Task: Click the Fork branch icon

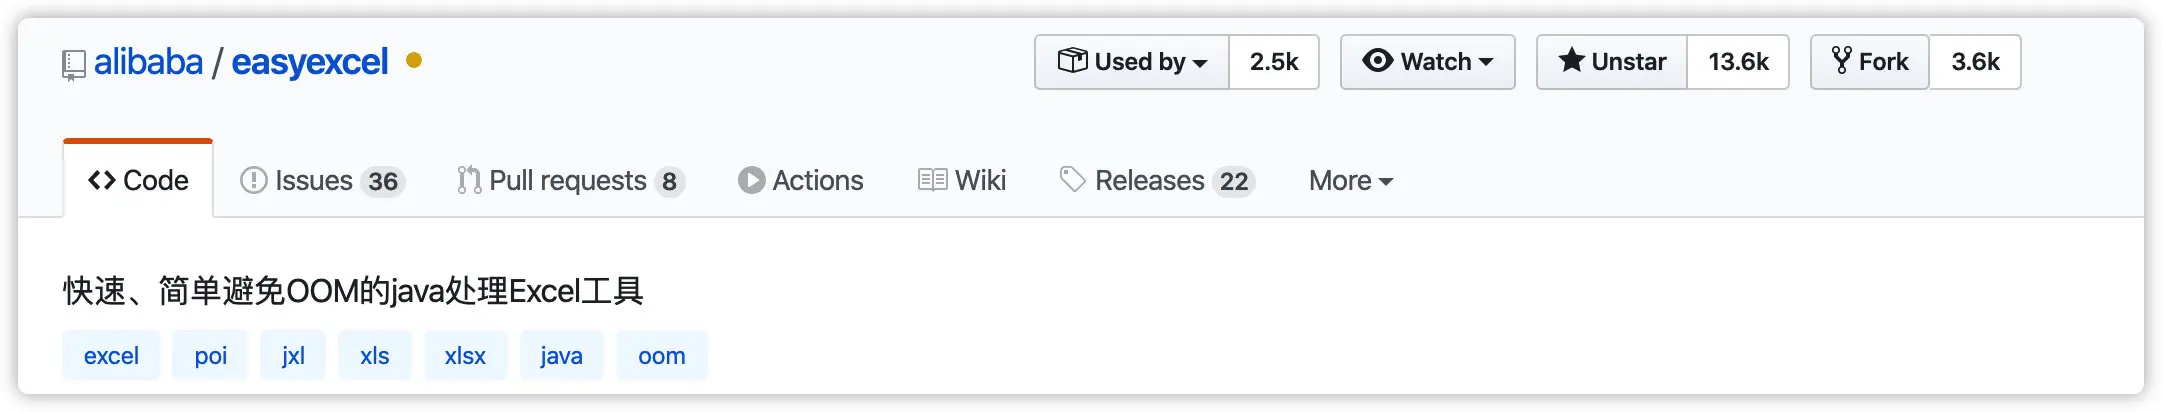Action: [x=1841, y=61]
